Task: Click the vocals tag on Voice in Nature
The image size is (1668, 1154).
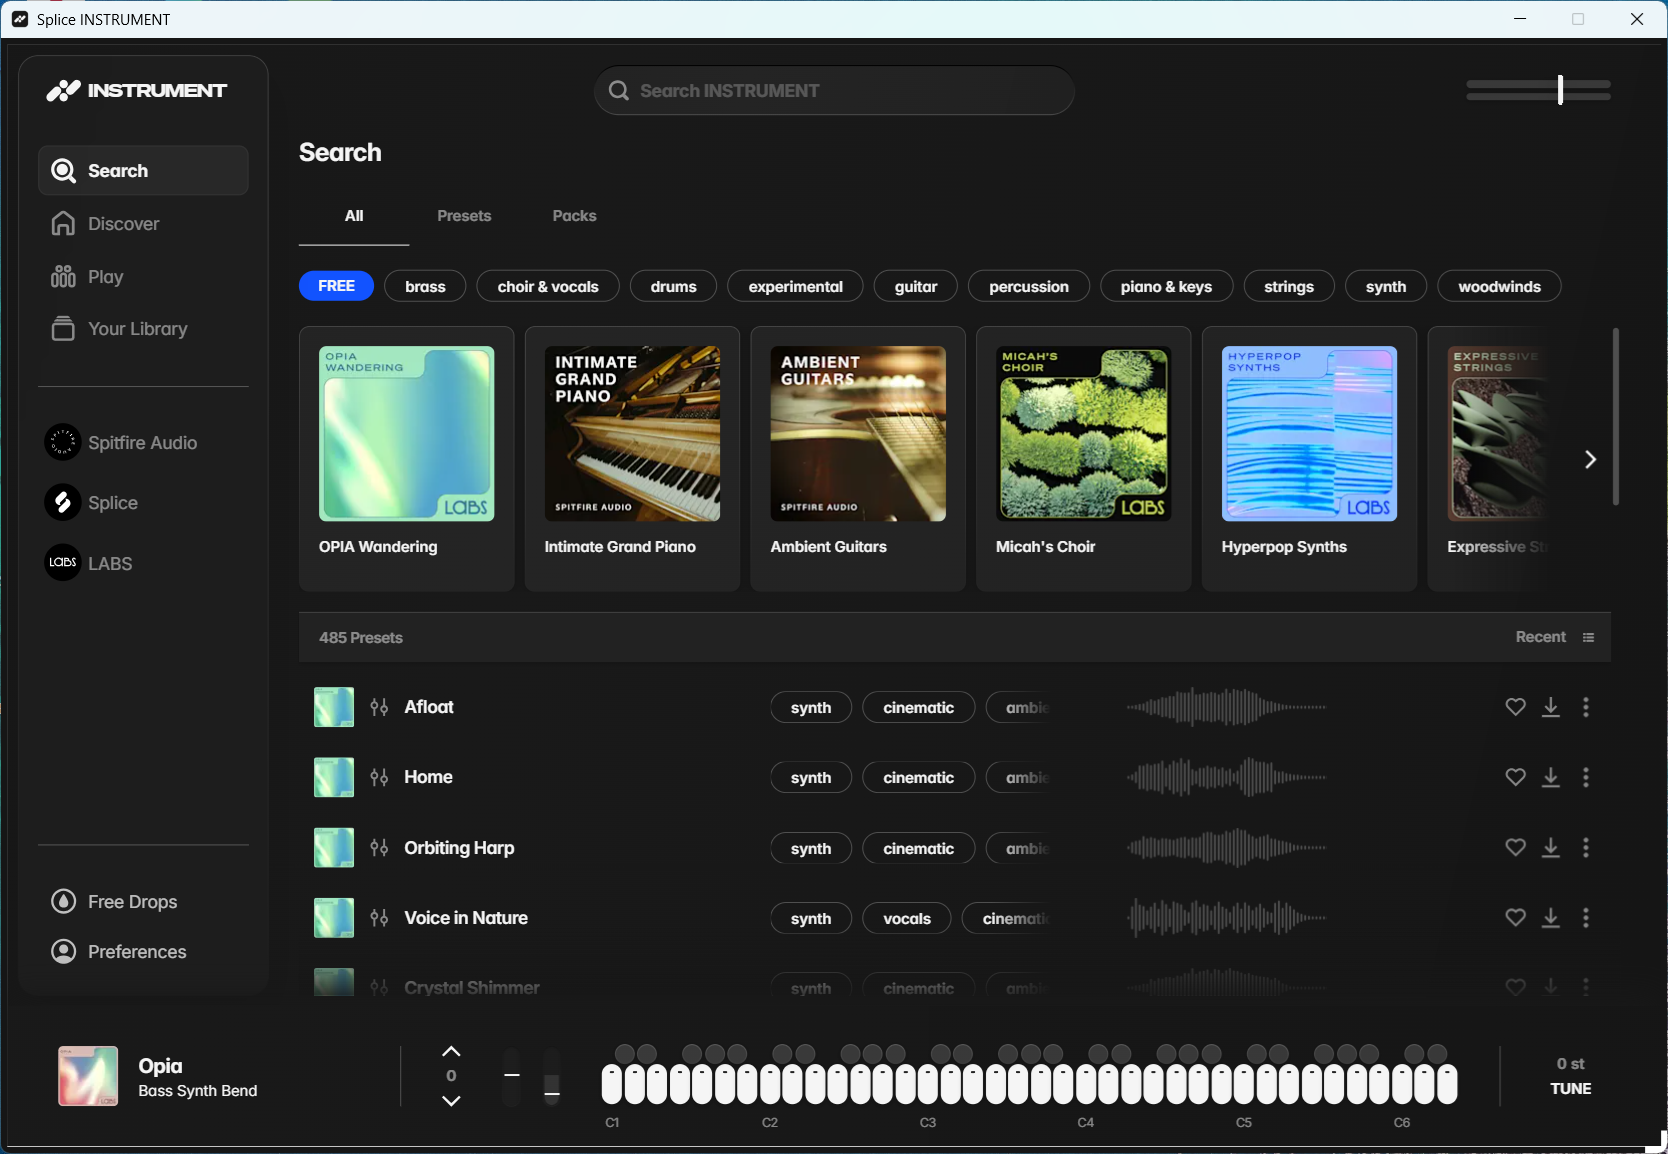Action: pos(907,918)
